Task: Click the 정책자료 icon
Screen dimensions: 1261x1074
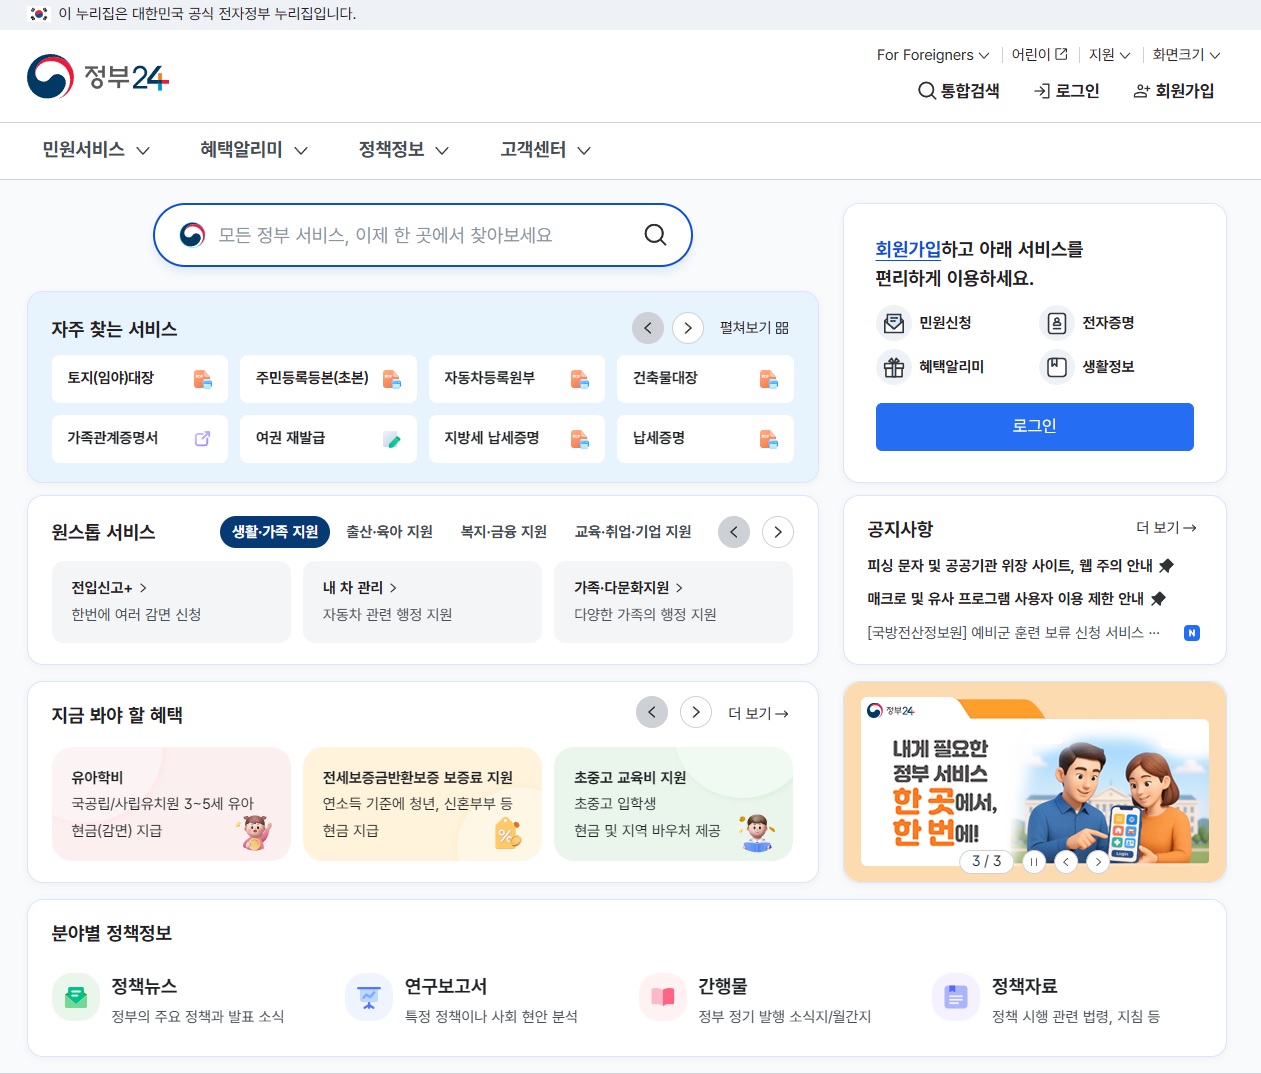Action: click(x=956, y=997)
